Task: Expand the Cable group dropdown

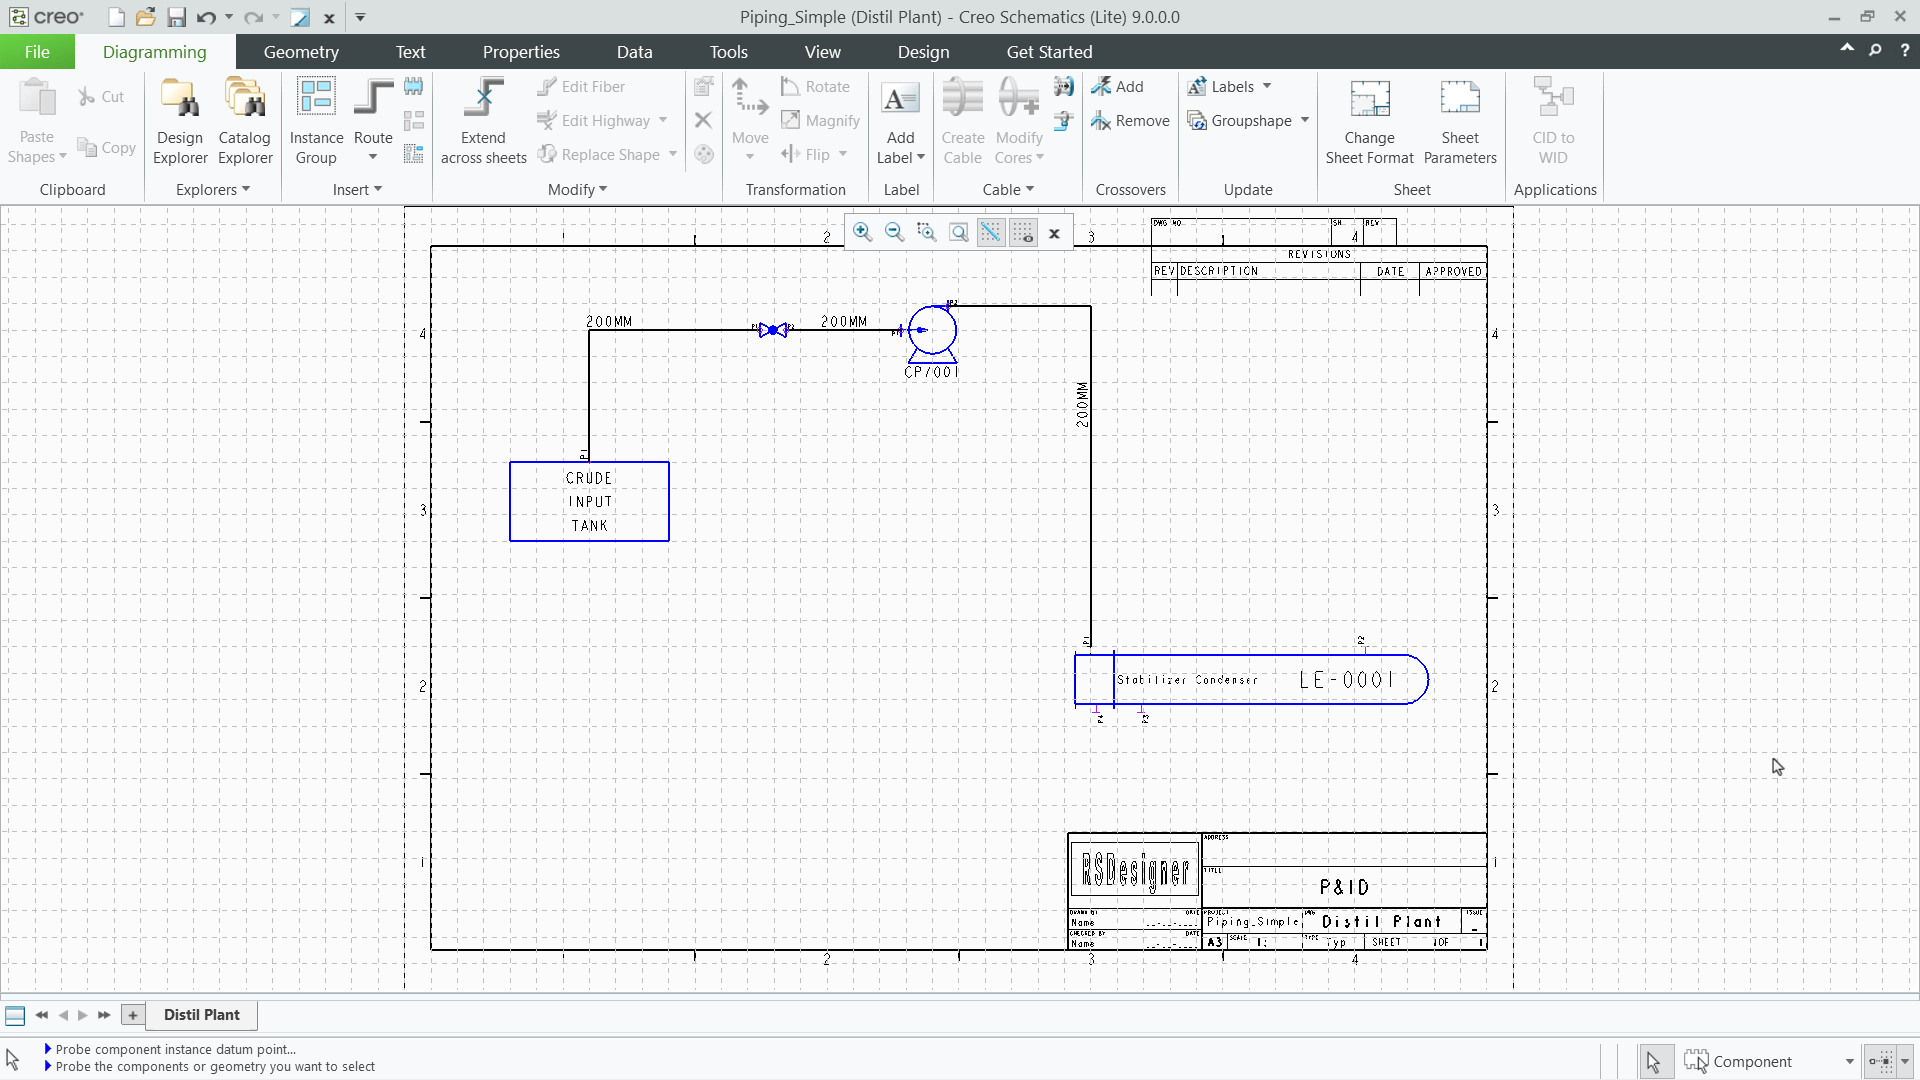Action: 1008,190
